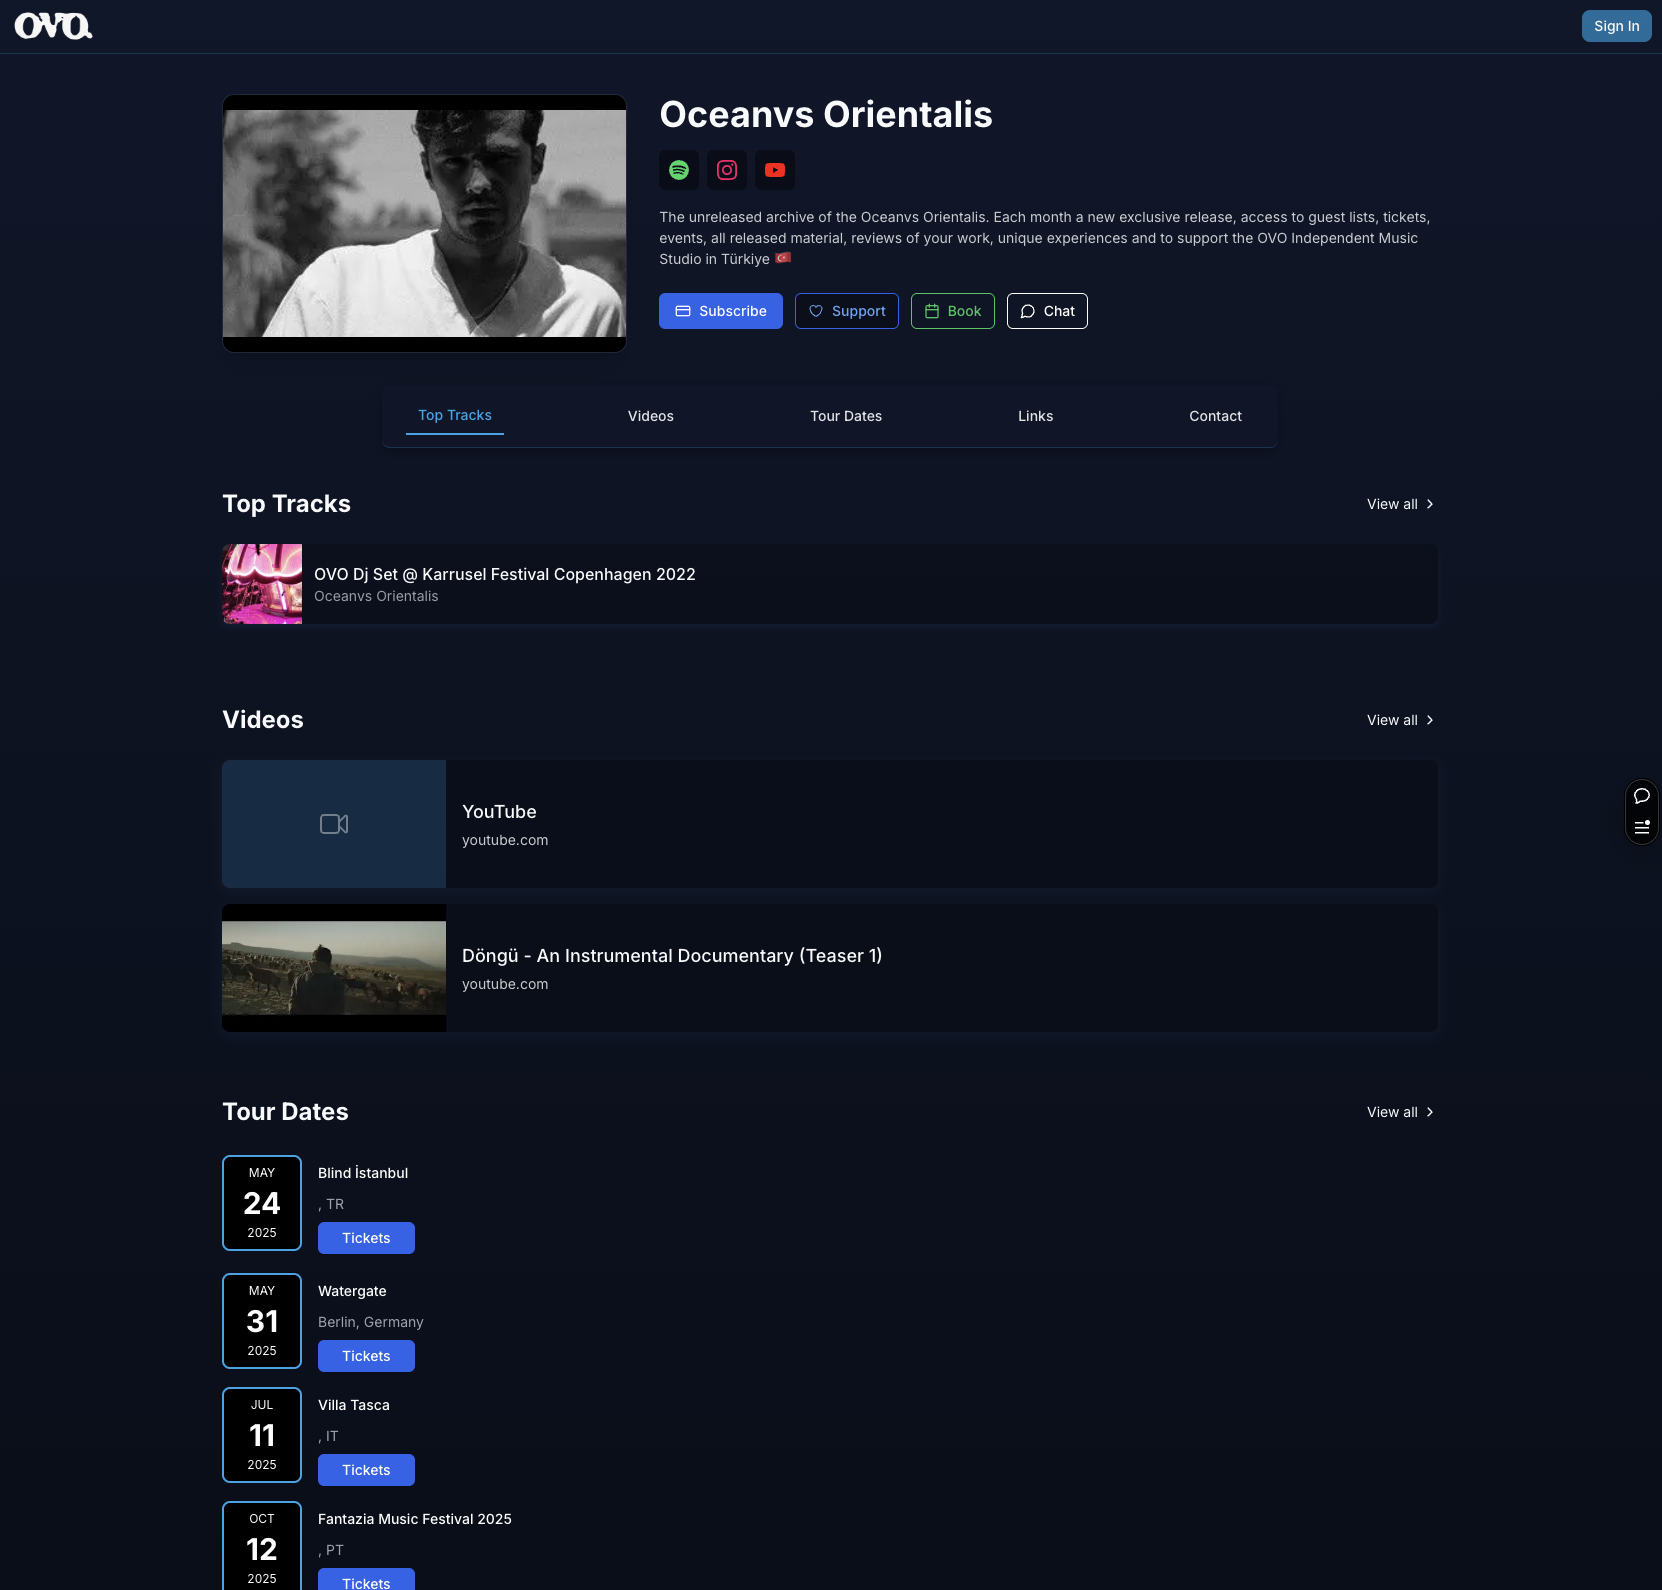Screen dimensions: 1662x1590
Task: Click the Support heart button
Action: 846,311
